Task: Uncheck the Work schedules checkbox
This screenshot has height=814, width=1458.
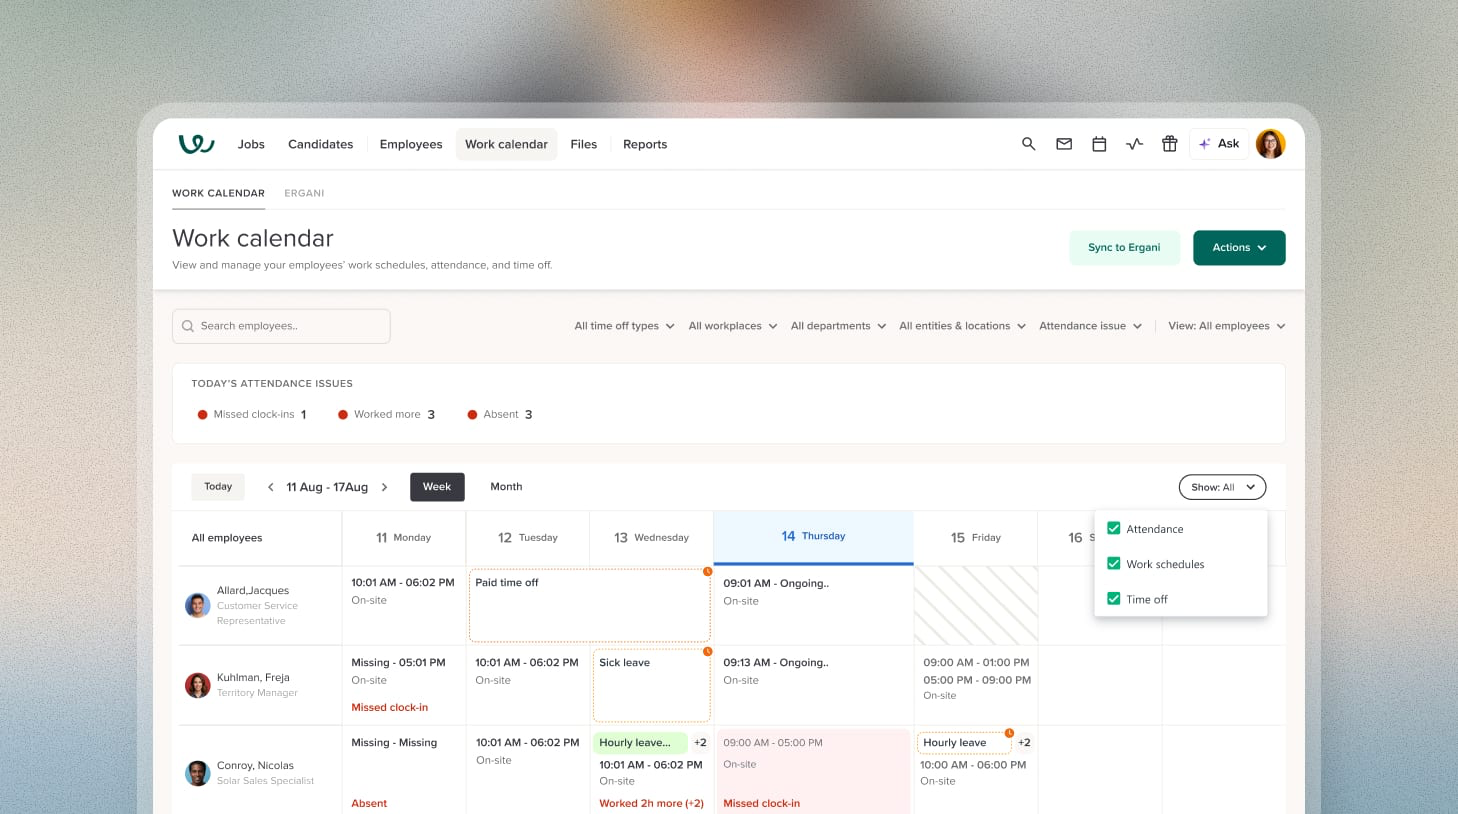Action: (1113, 564)
